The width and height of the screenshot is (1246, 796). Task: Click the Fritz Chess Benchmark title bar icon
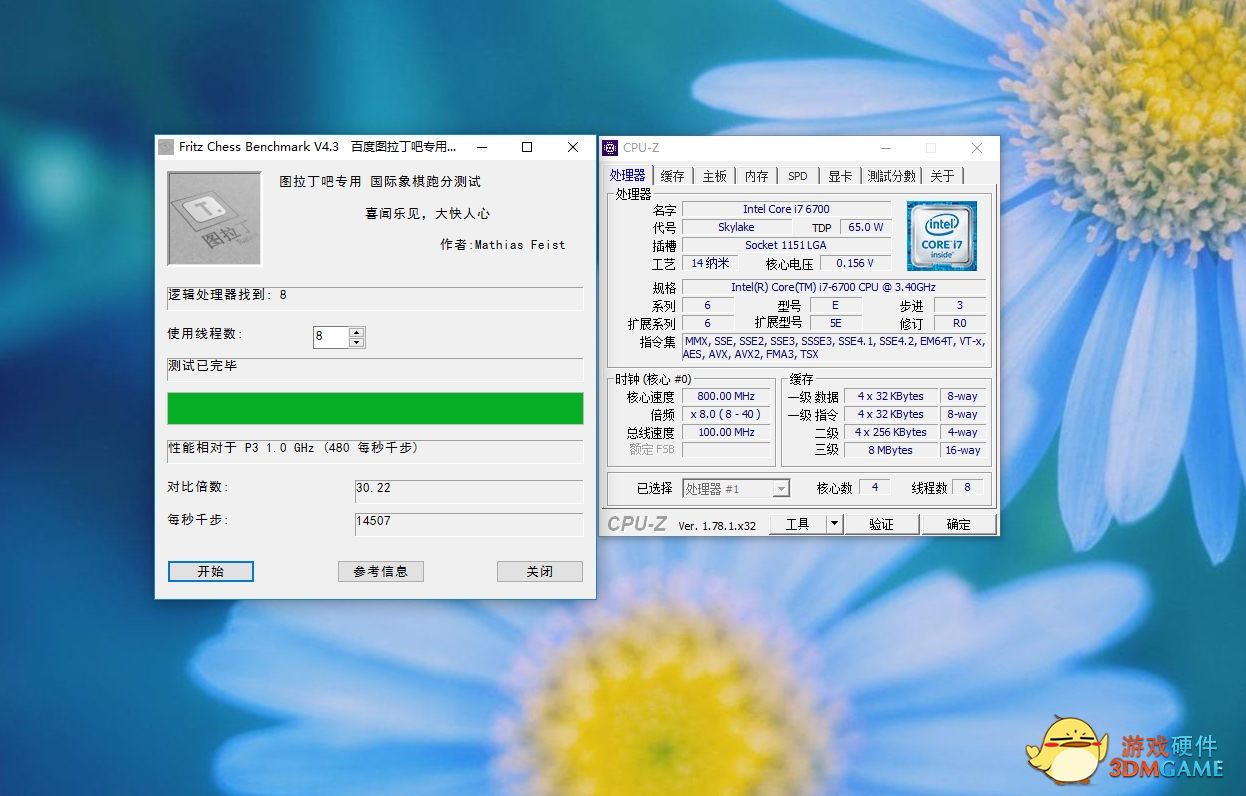(166, 147)
